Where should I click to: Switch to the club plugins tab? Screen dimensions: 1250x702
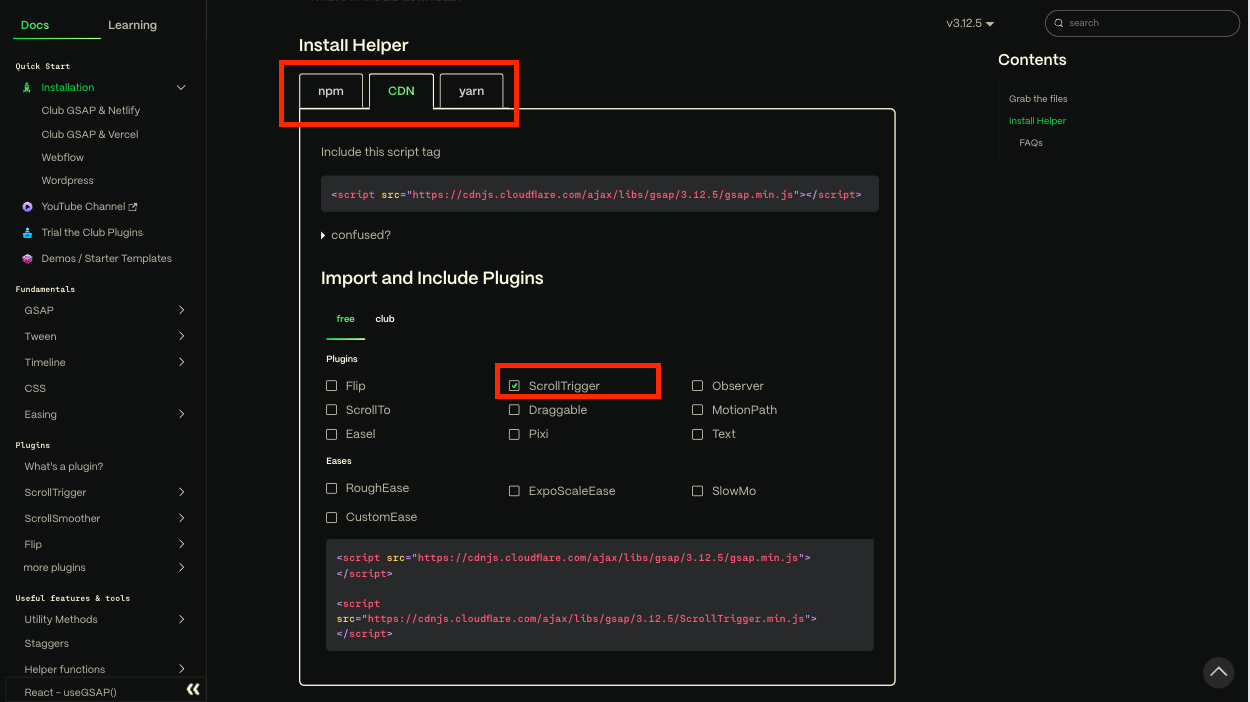click(385, 319)
